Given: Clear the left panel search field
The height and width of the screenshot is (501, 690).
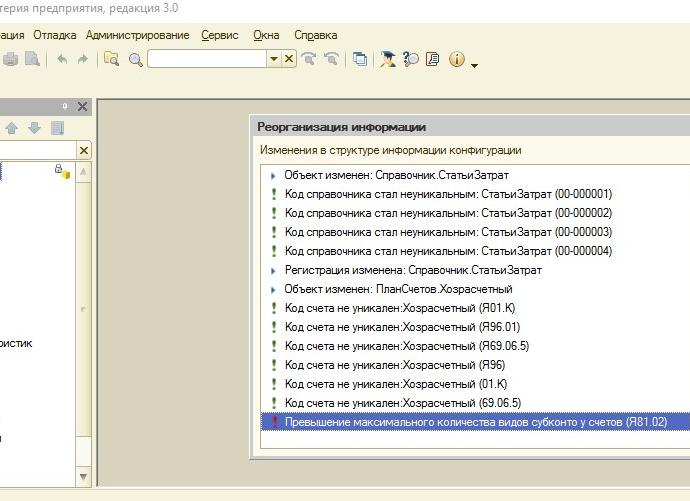Looking at the screenshot, I should click(84, 150).
